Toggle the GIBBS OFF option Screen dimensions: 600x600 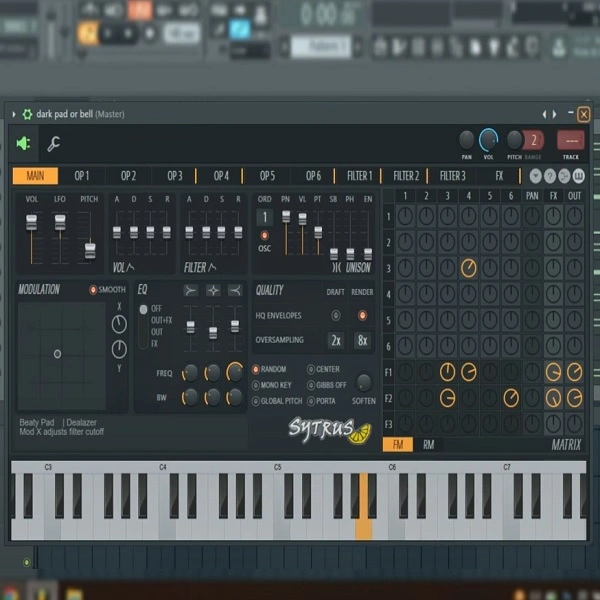pyautogui.click(x=311, y=385)
